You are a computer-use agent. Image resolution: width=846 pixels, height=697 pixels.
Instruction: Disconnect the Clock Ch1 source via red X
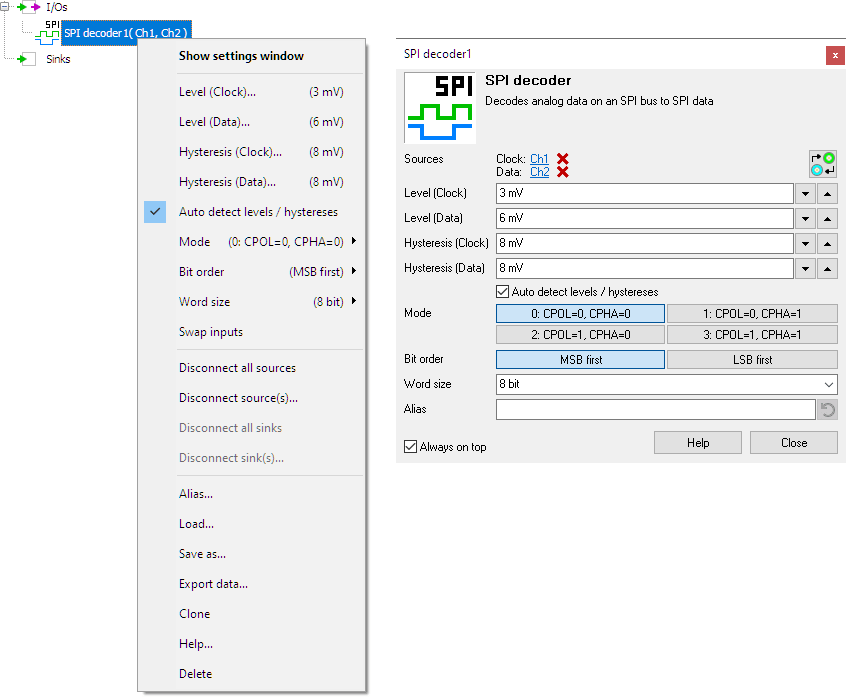pyautogui.click(x=562, y=159)
